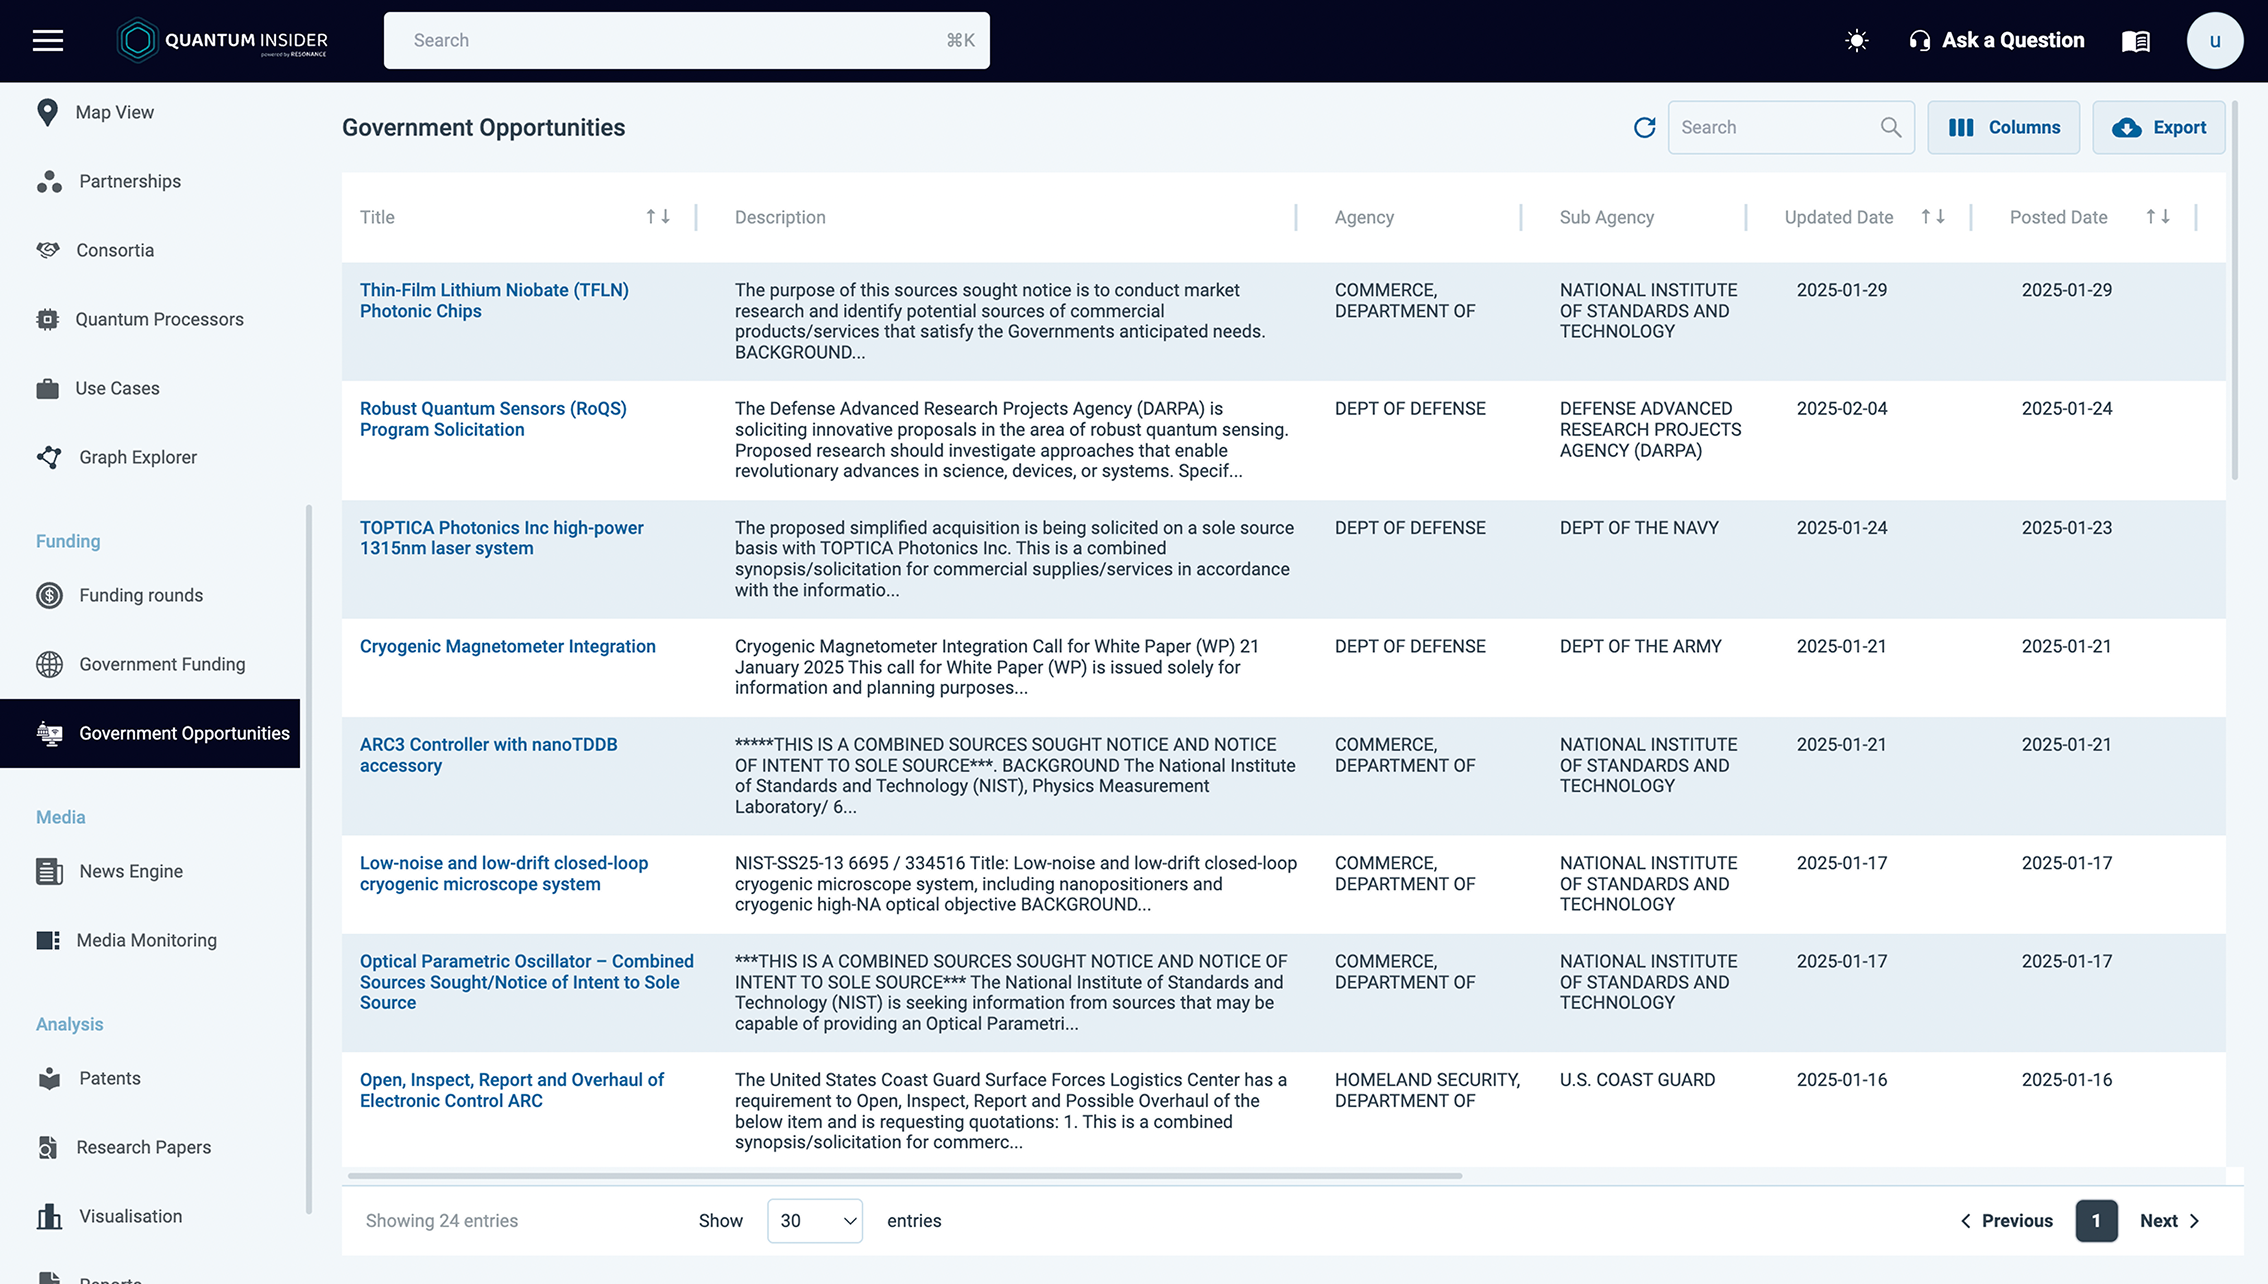Go to Next page
Screen dimensions: 2268x1284
coord(2169,1220)
